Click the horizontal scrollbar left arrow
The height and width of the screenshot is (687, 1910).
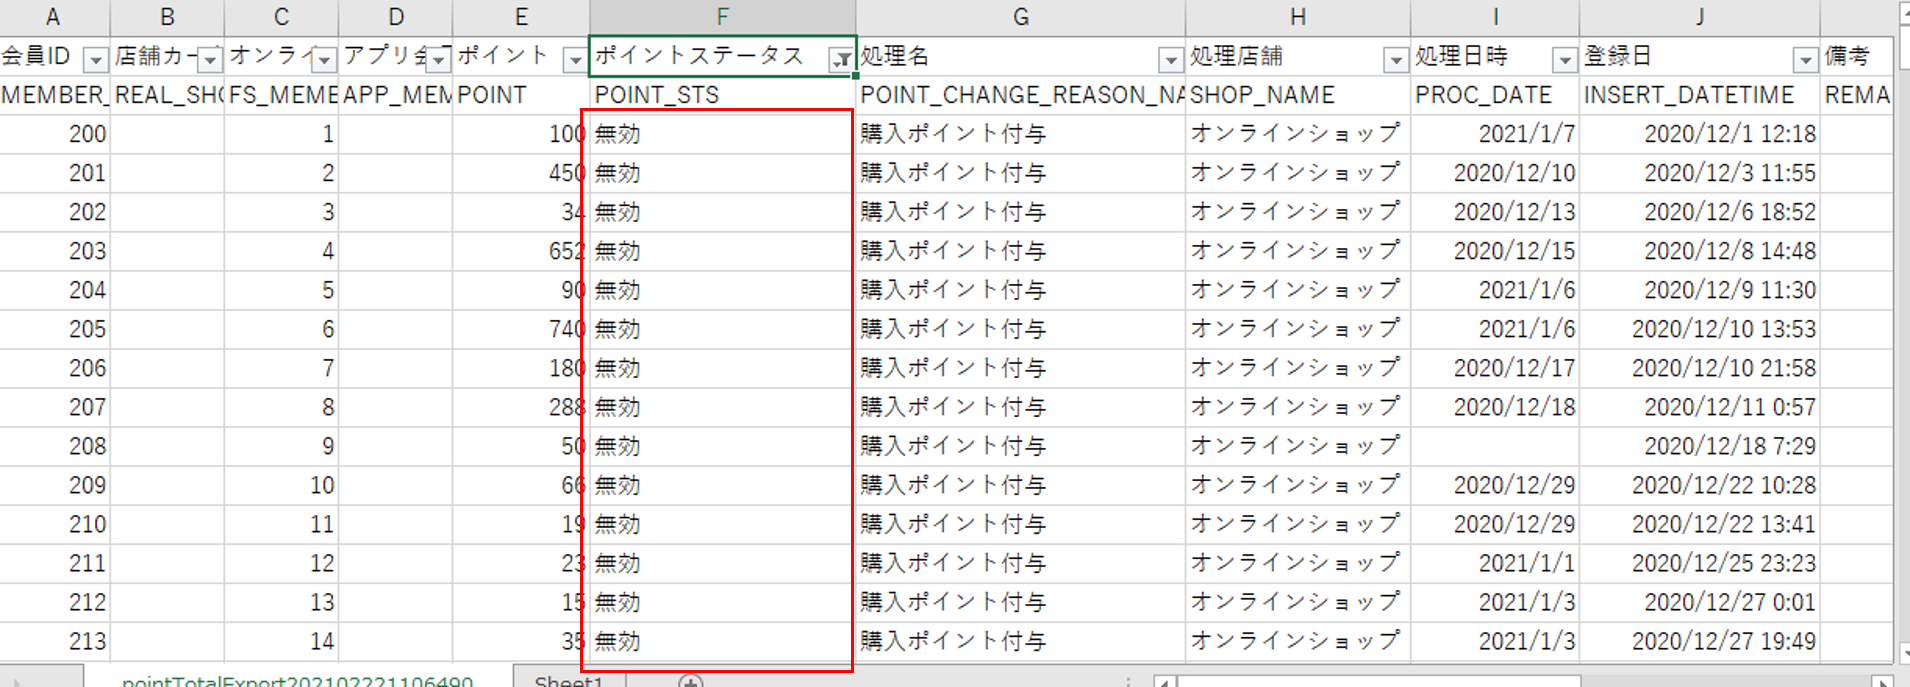pyautogui.click(x=1164, y=681)
